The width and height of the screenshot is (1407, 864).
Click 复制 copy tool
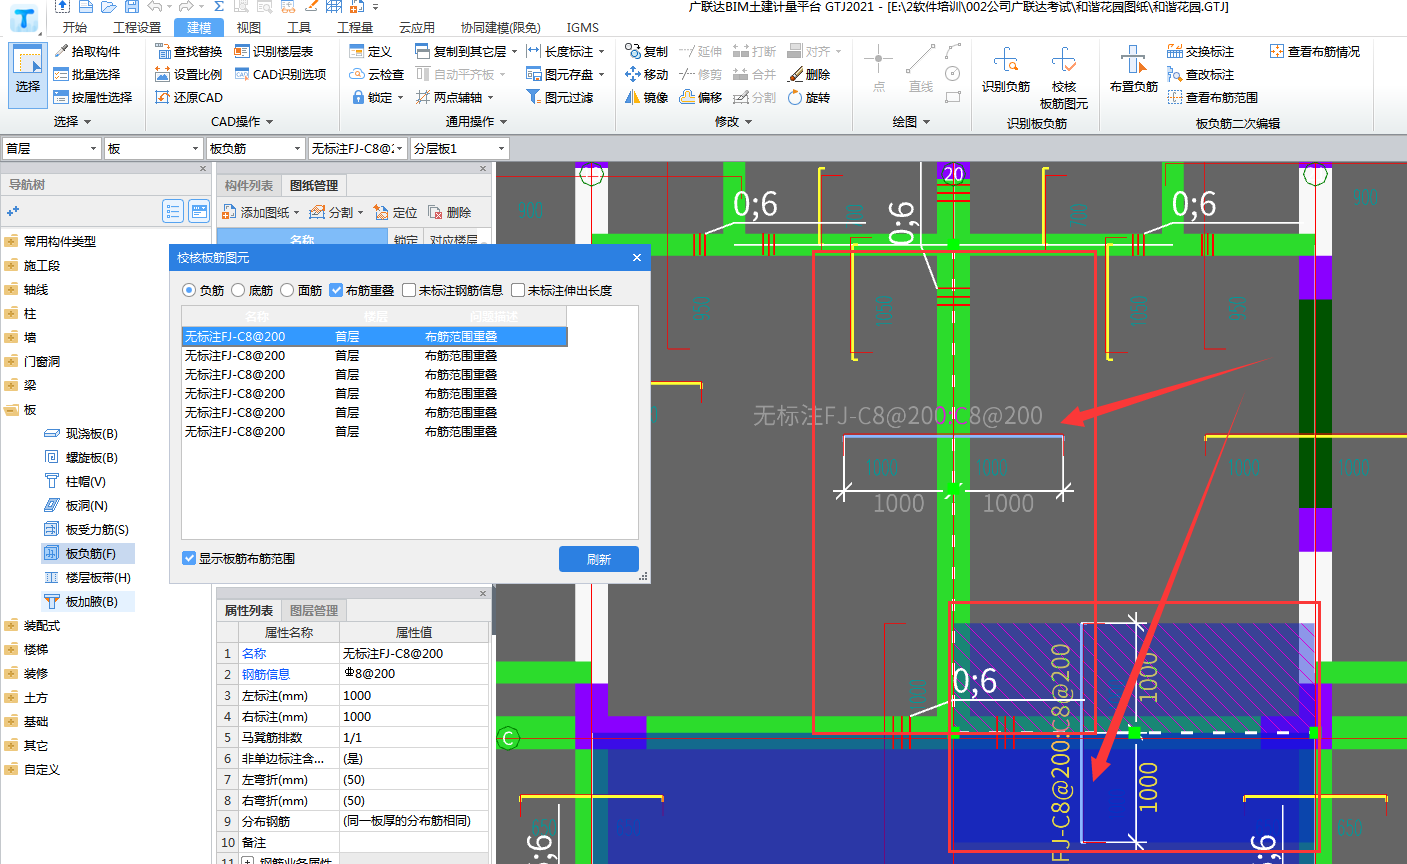pos(647,51)
